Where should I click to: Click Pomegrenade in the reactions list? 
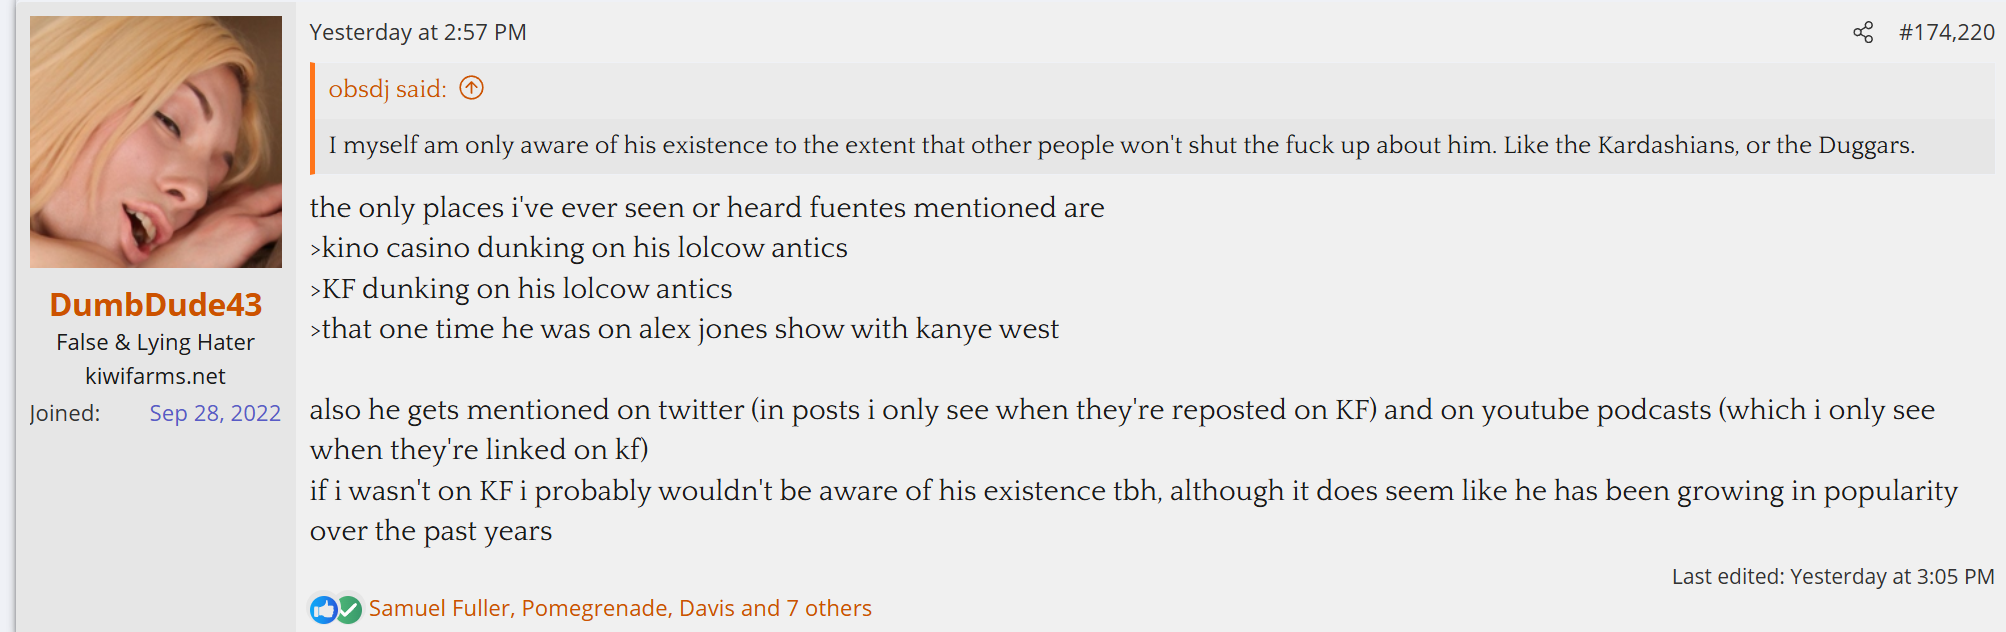(595, 608)
